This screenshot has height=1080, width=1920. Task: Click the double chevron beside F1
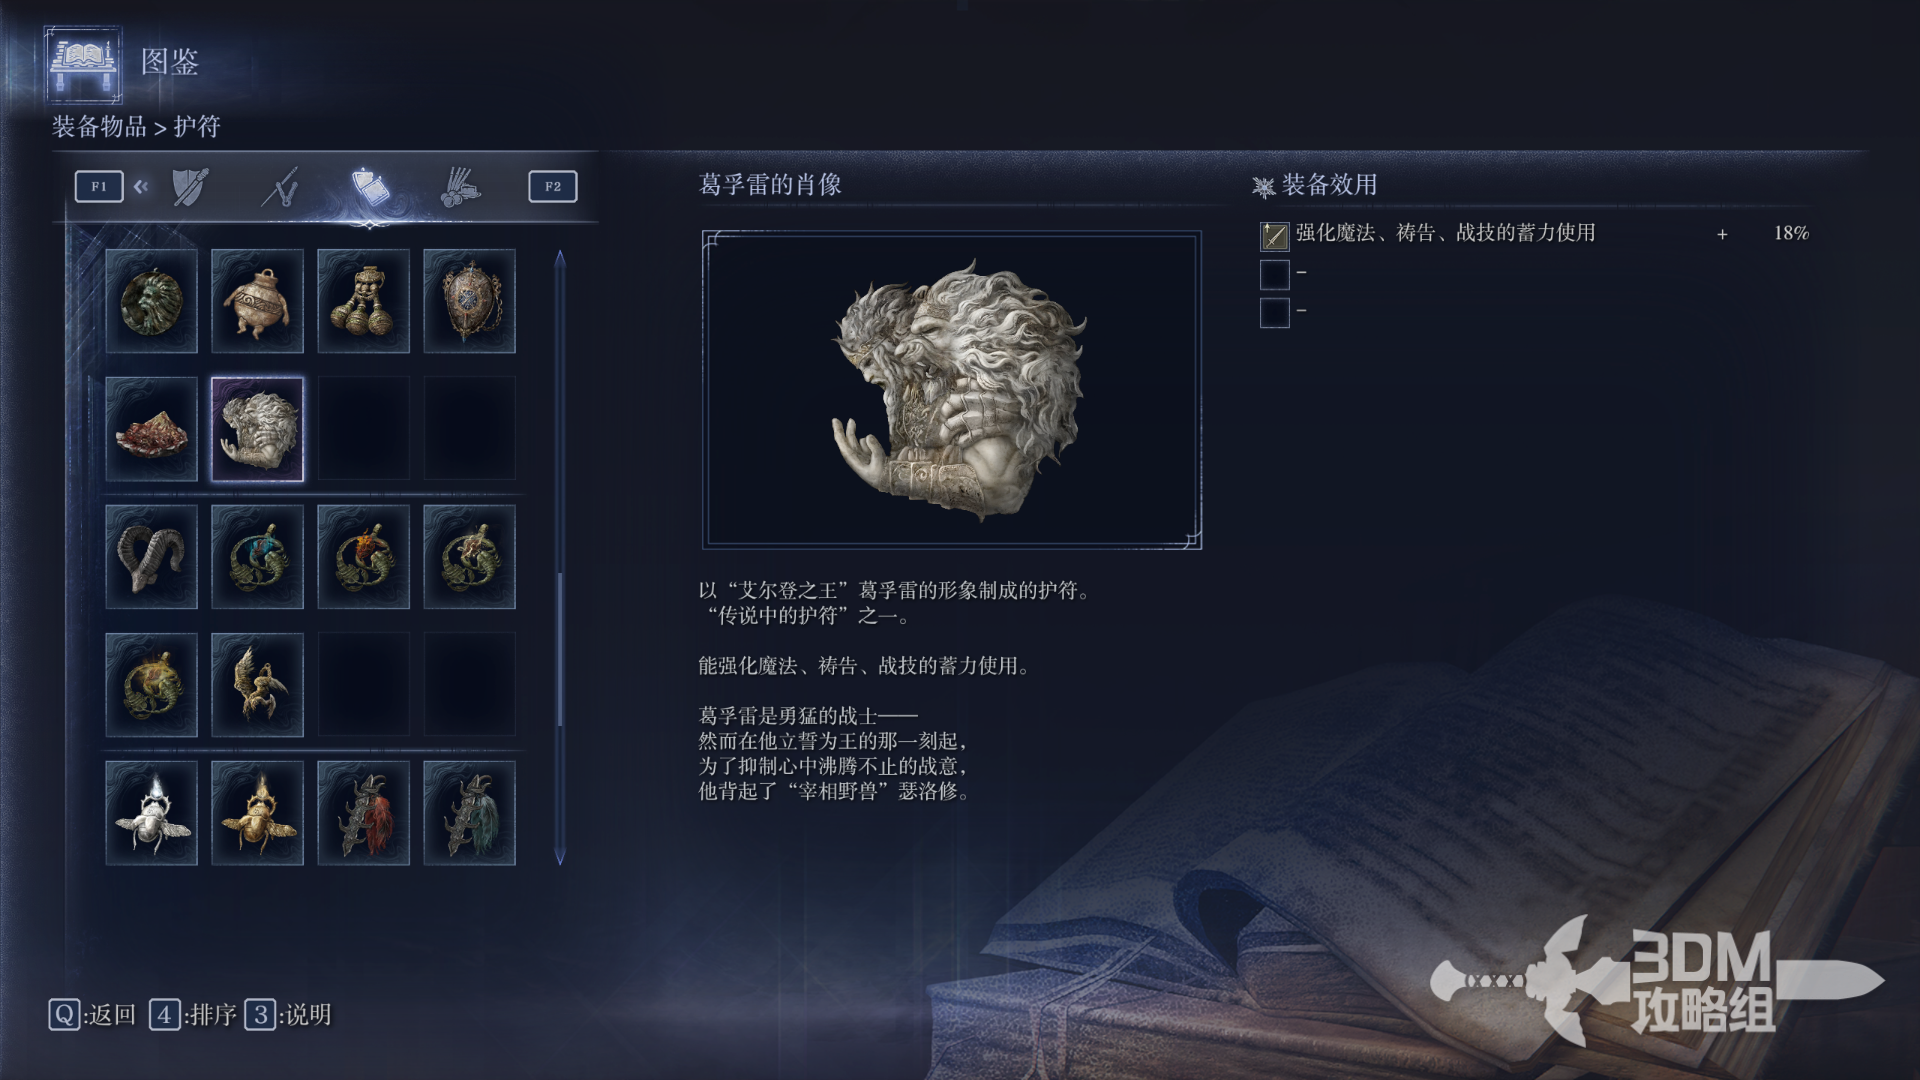141,186
